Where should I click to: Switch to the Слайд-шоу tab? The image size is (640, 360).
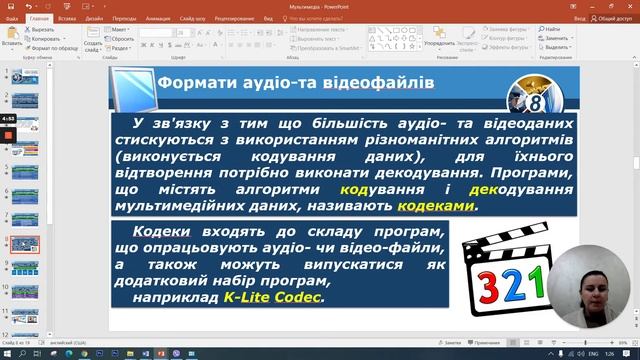point(192,18)
